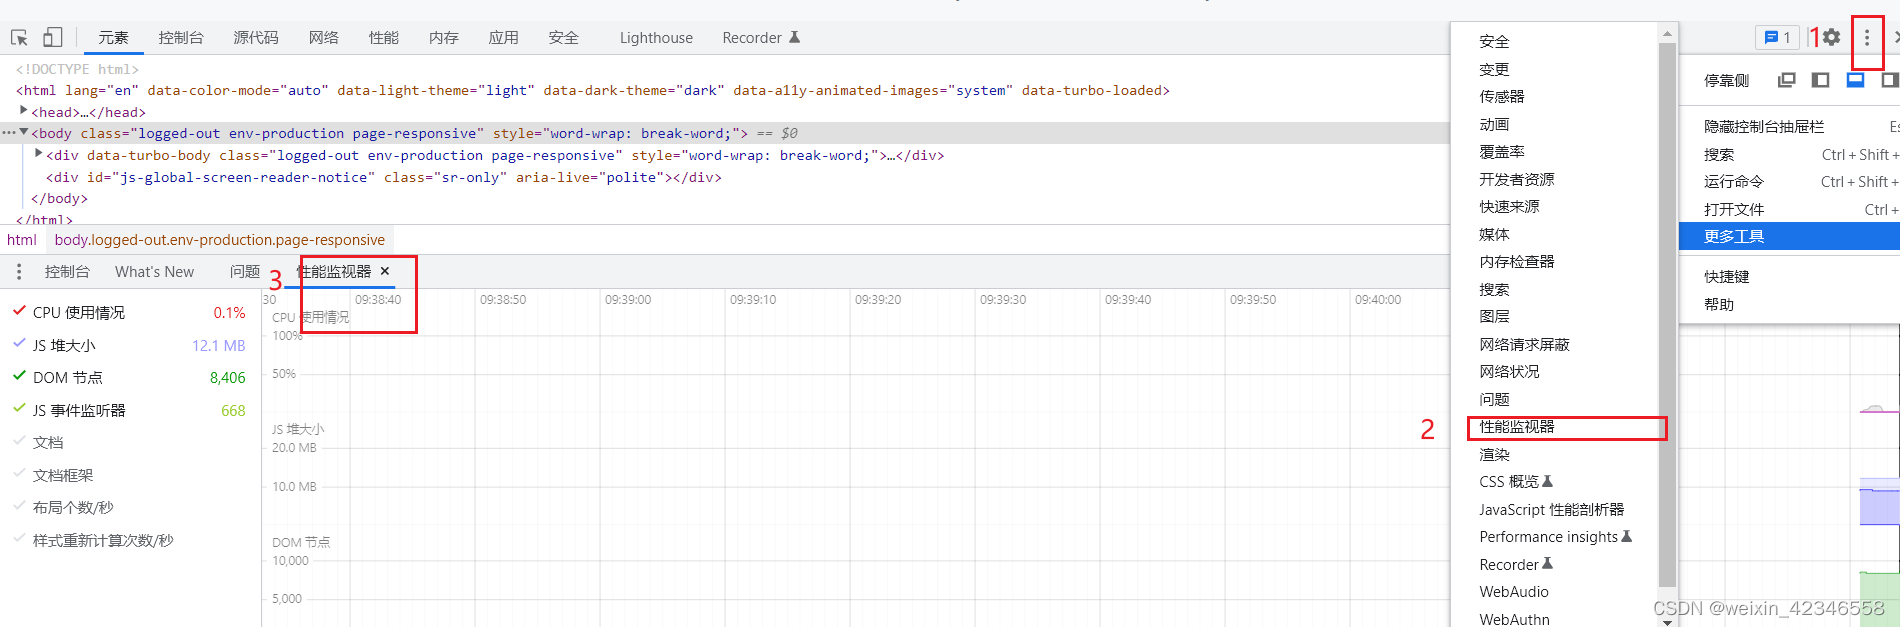Switch to the top 控制台 panel tab
This screenshot has width=1900, height=627.
(x=181, y=38)
